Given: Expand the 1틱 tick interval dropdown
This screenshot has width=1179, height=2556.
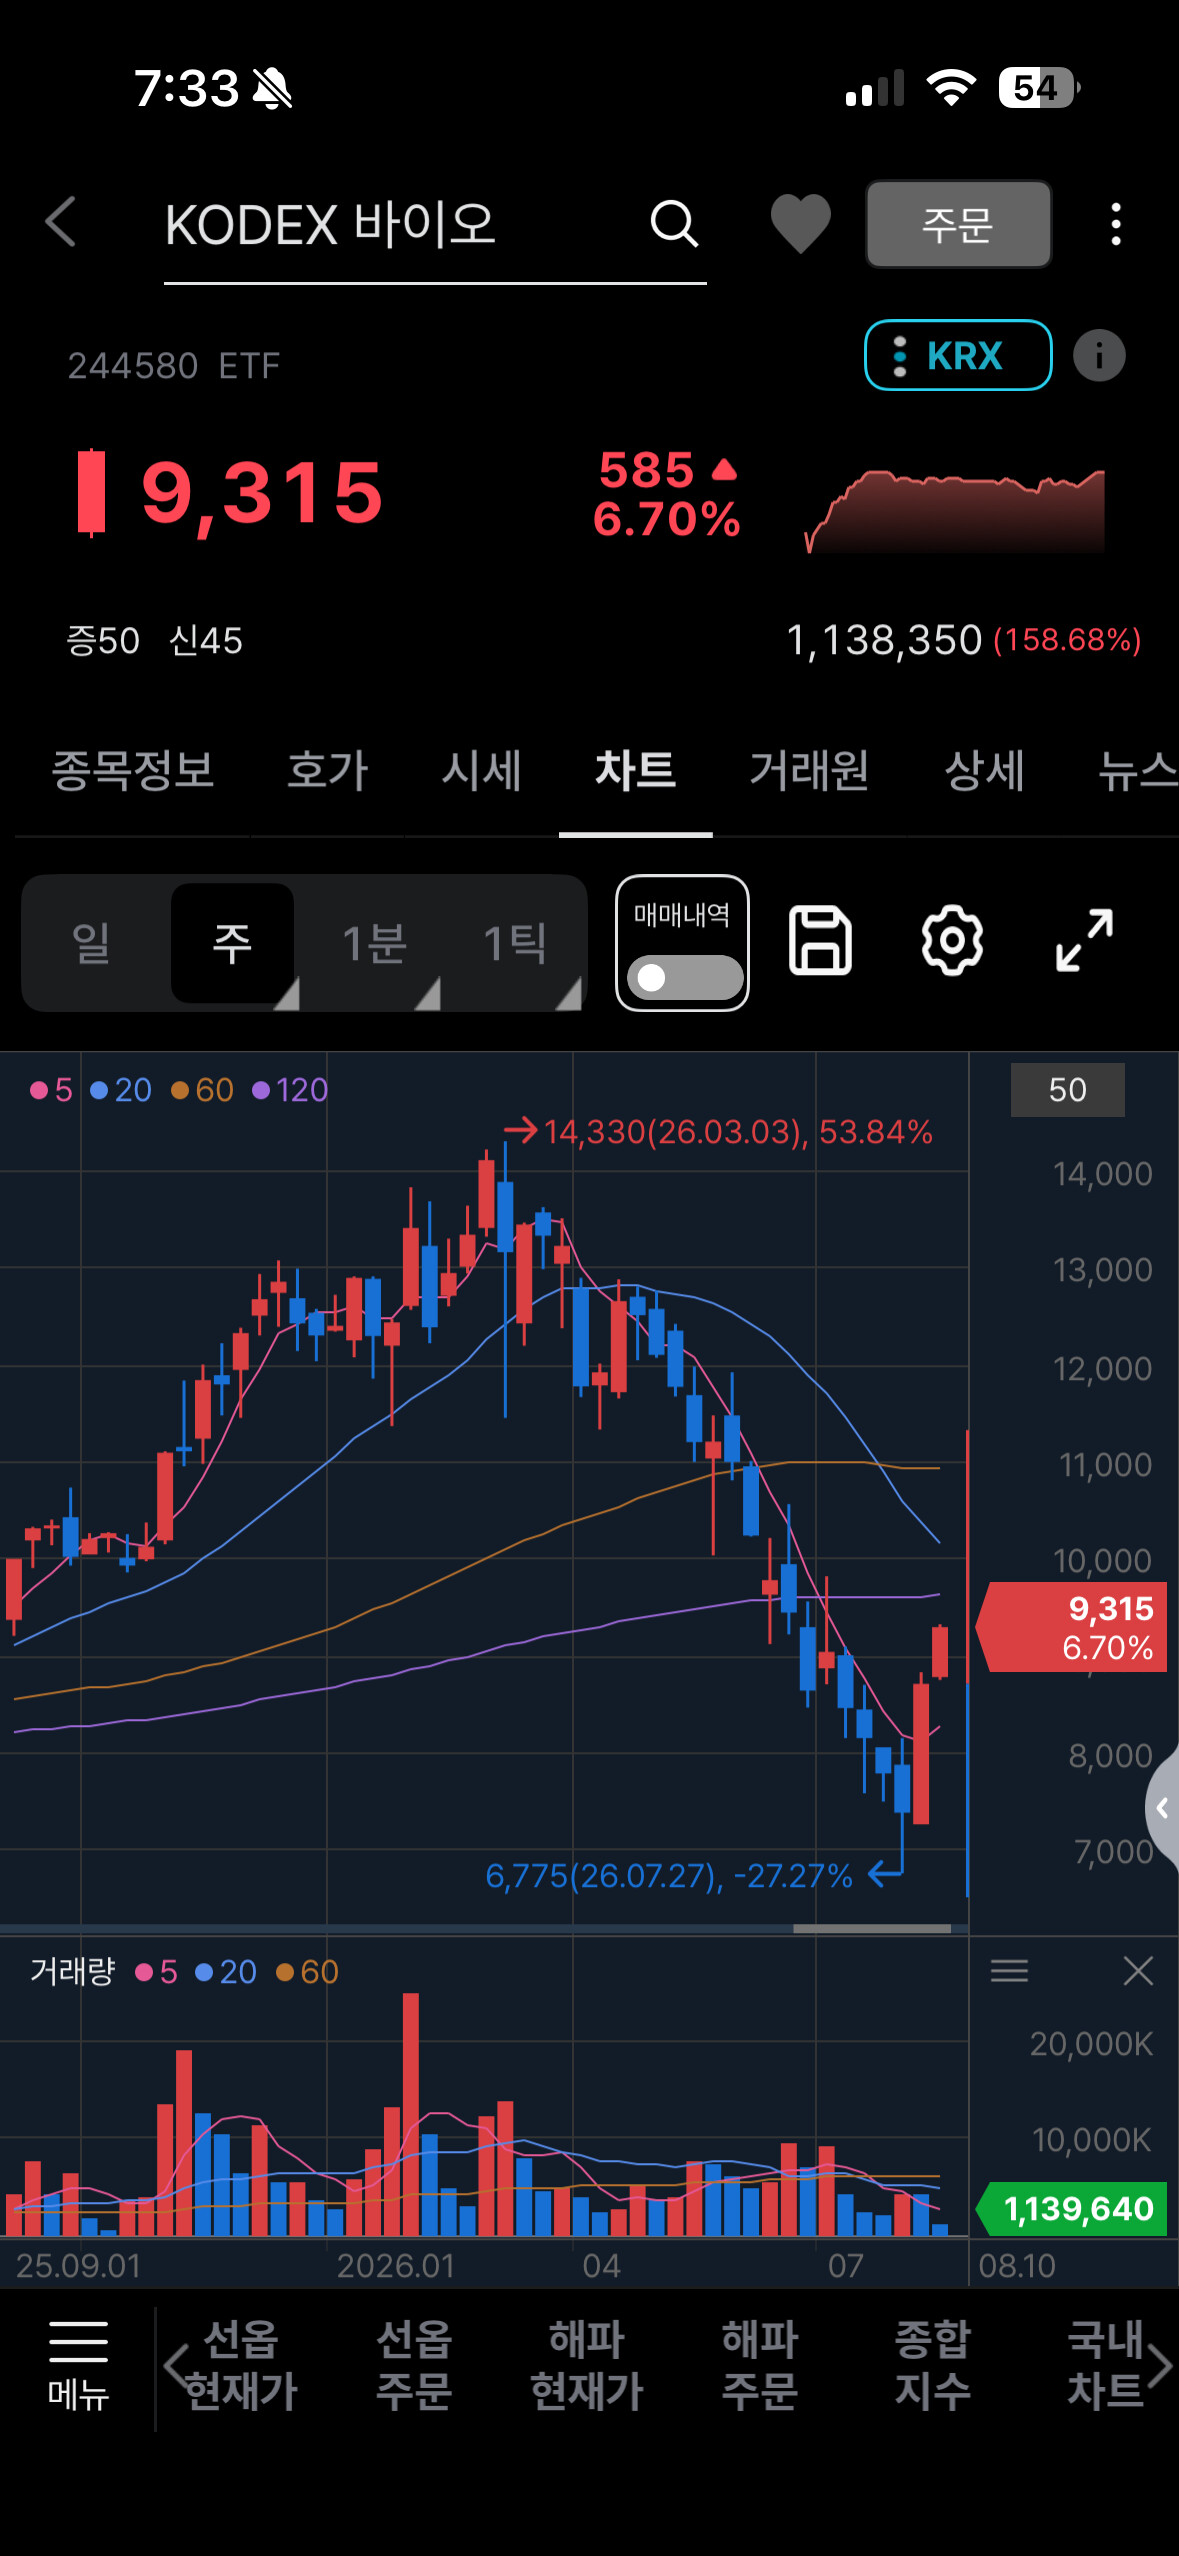Looking at the screenshot, I should [515, 943].
